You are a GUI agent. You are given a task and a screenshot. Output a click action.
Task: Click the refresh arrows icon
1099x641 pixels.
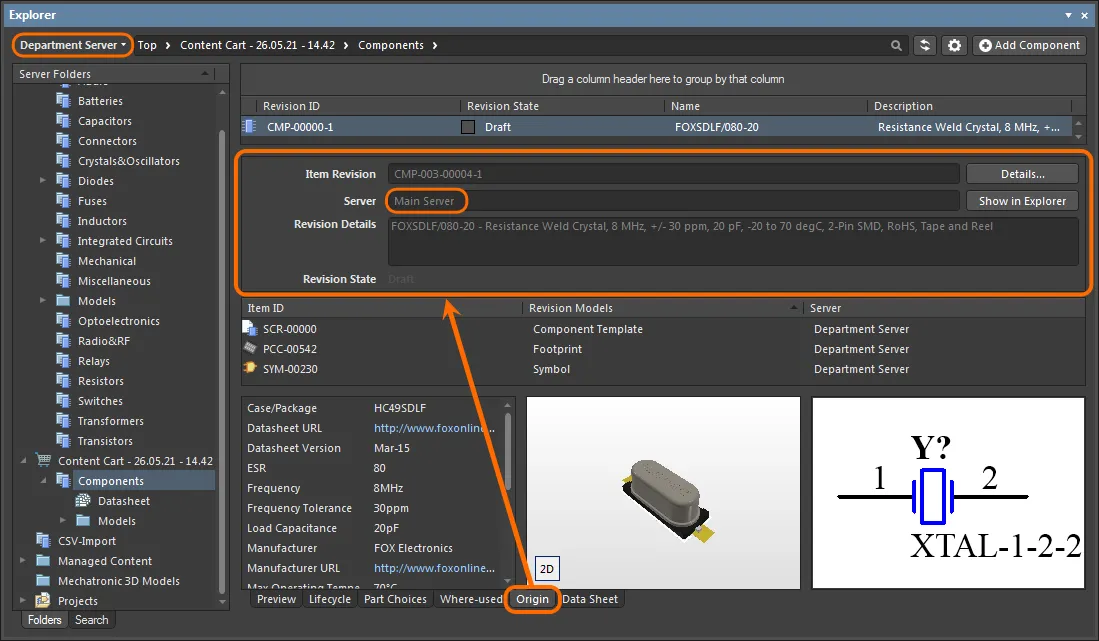(x=925, y=46)
